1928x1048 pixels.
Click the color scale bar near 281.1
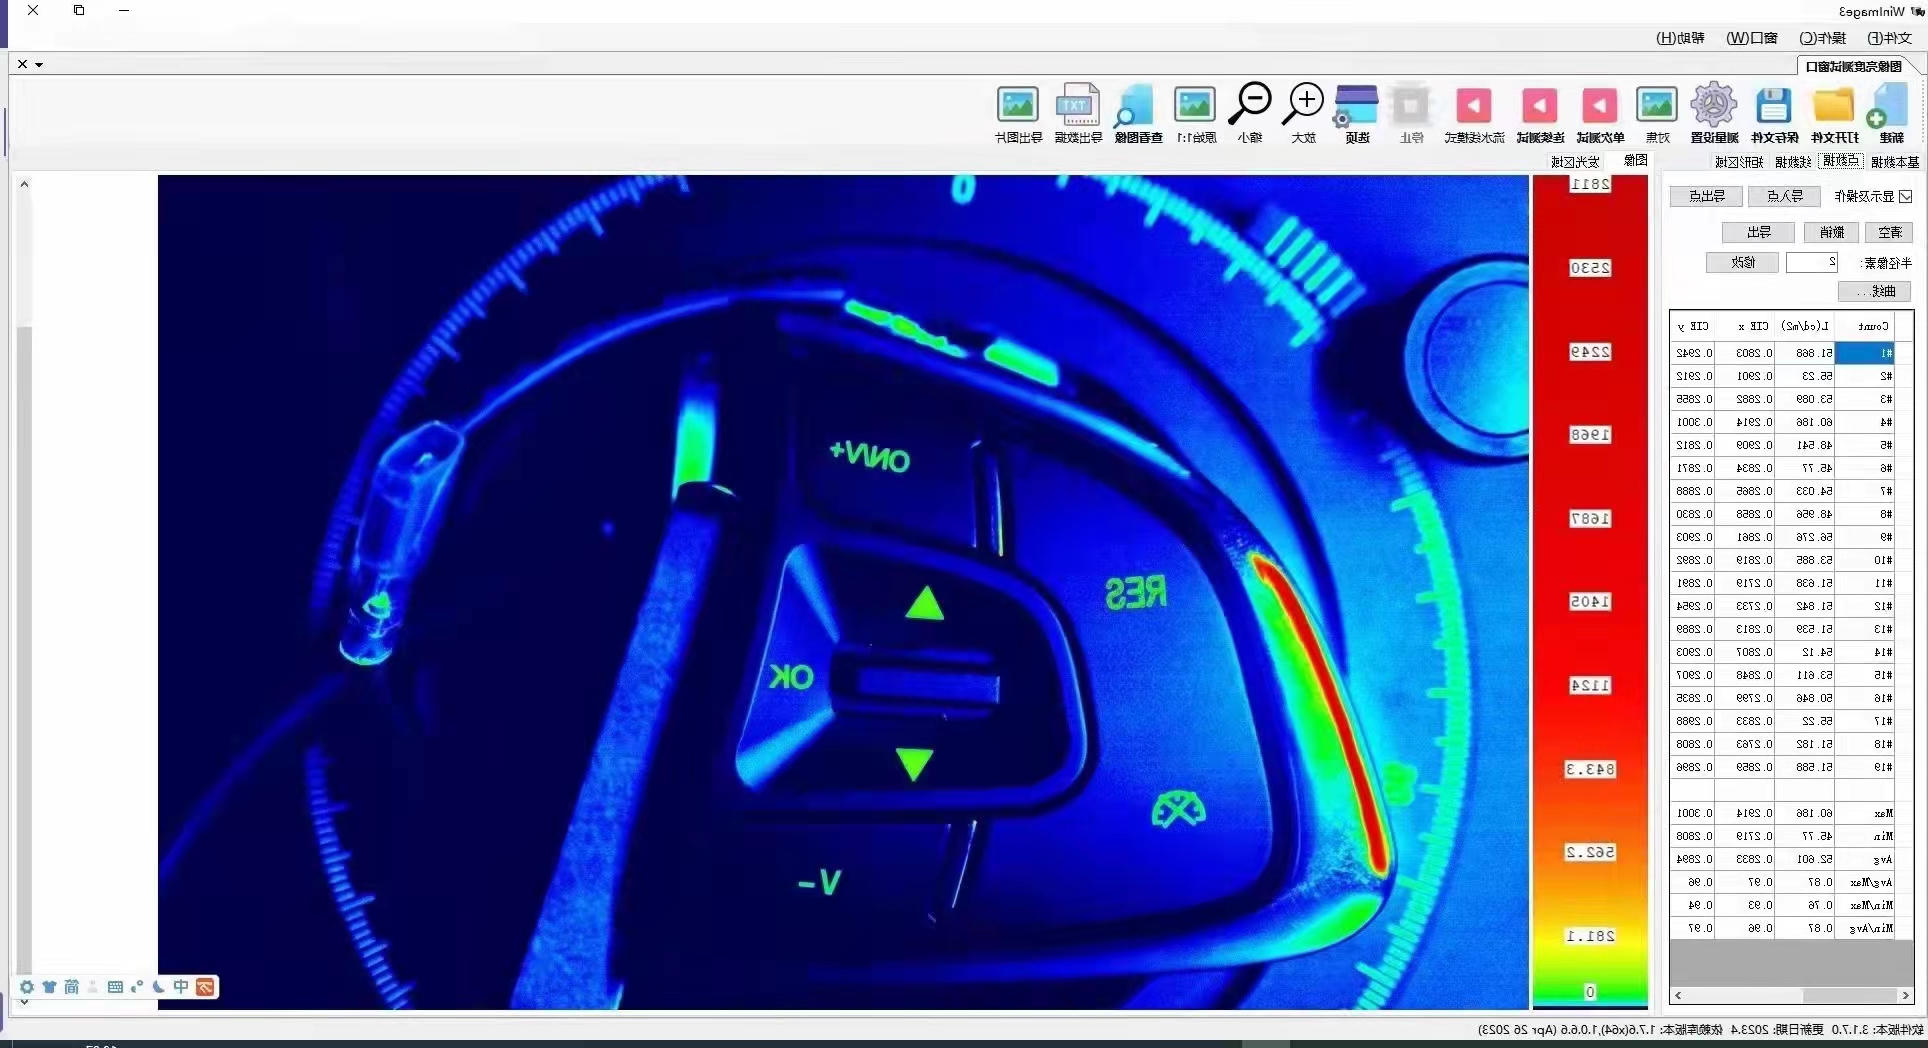tap(1590, 936)
